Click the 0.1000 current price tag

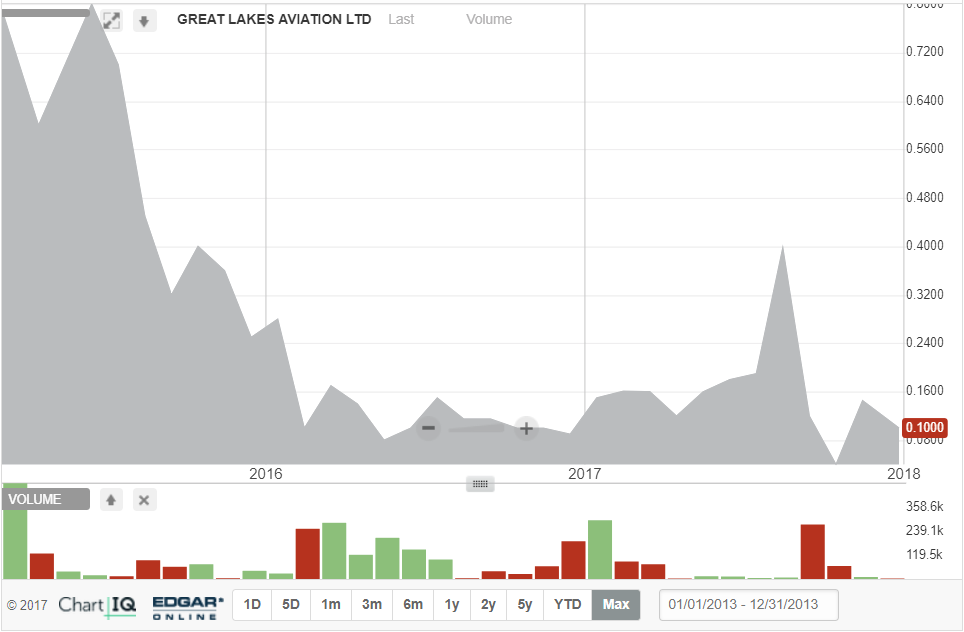(x=925, y=427)
